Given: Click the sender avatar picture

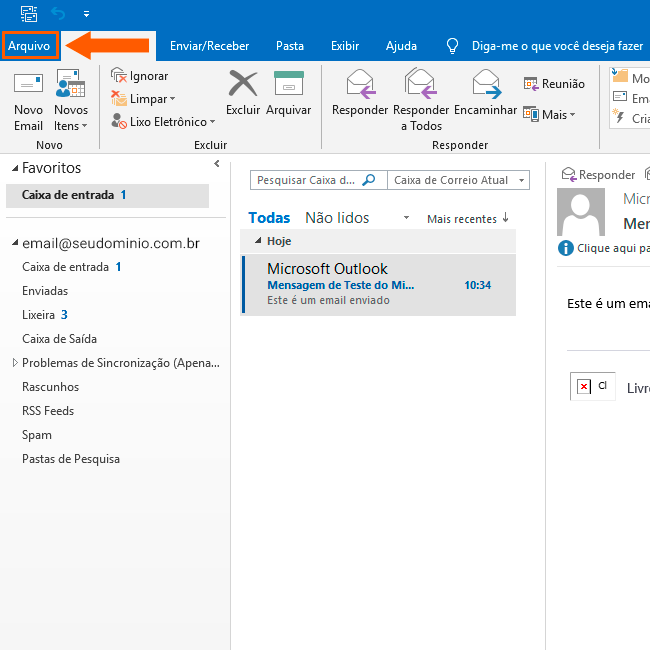Looking at the screenshot, I should click(580, 211).
